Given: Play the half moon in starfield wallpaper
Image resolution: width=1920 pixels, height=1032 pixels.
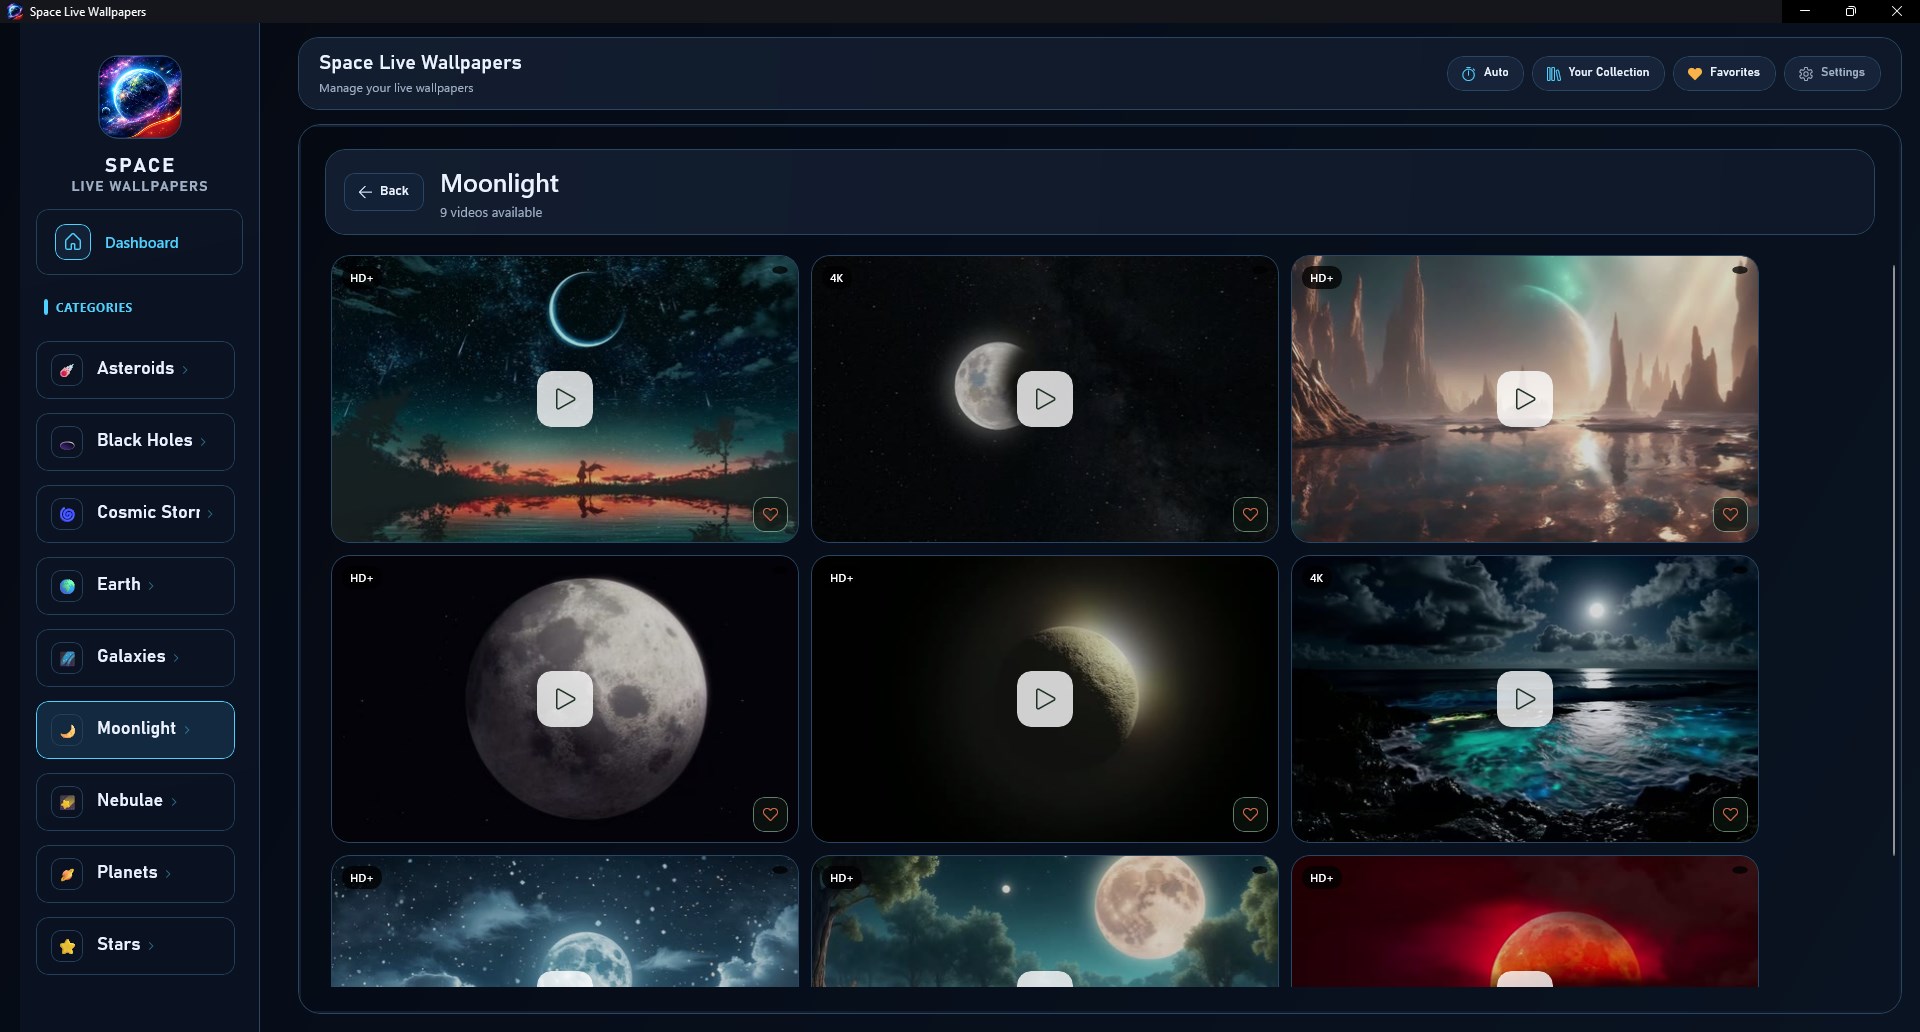Looking at the screenshot, I should 1045,399.
